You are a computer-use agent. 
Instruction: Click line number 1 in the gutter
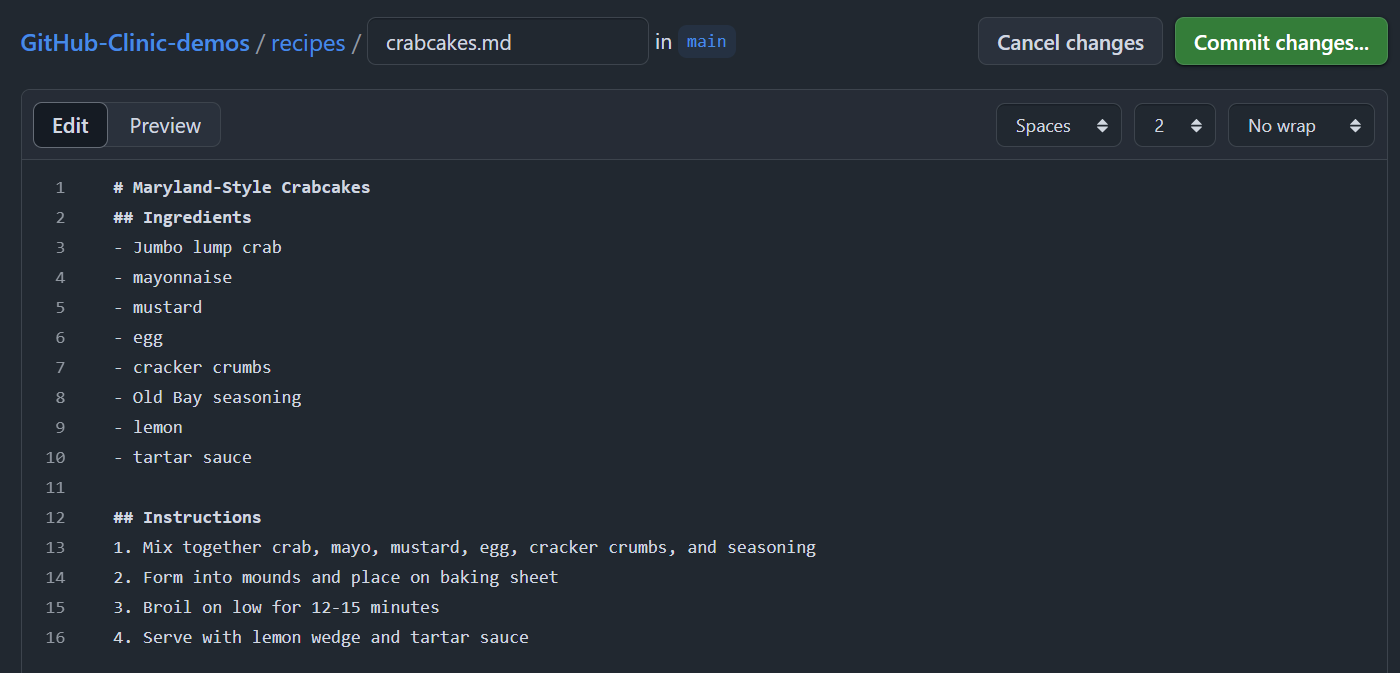[60, 187]
